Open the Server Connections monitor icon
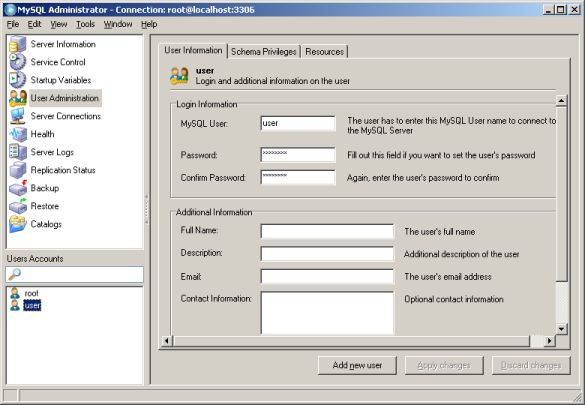The width and height of the screenshot is (585, 405). pyautogui.click(x=18, y=116)
